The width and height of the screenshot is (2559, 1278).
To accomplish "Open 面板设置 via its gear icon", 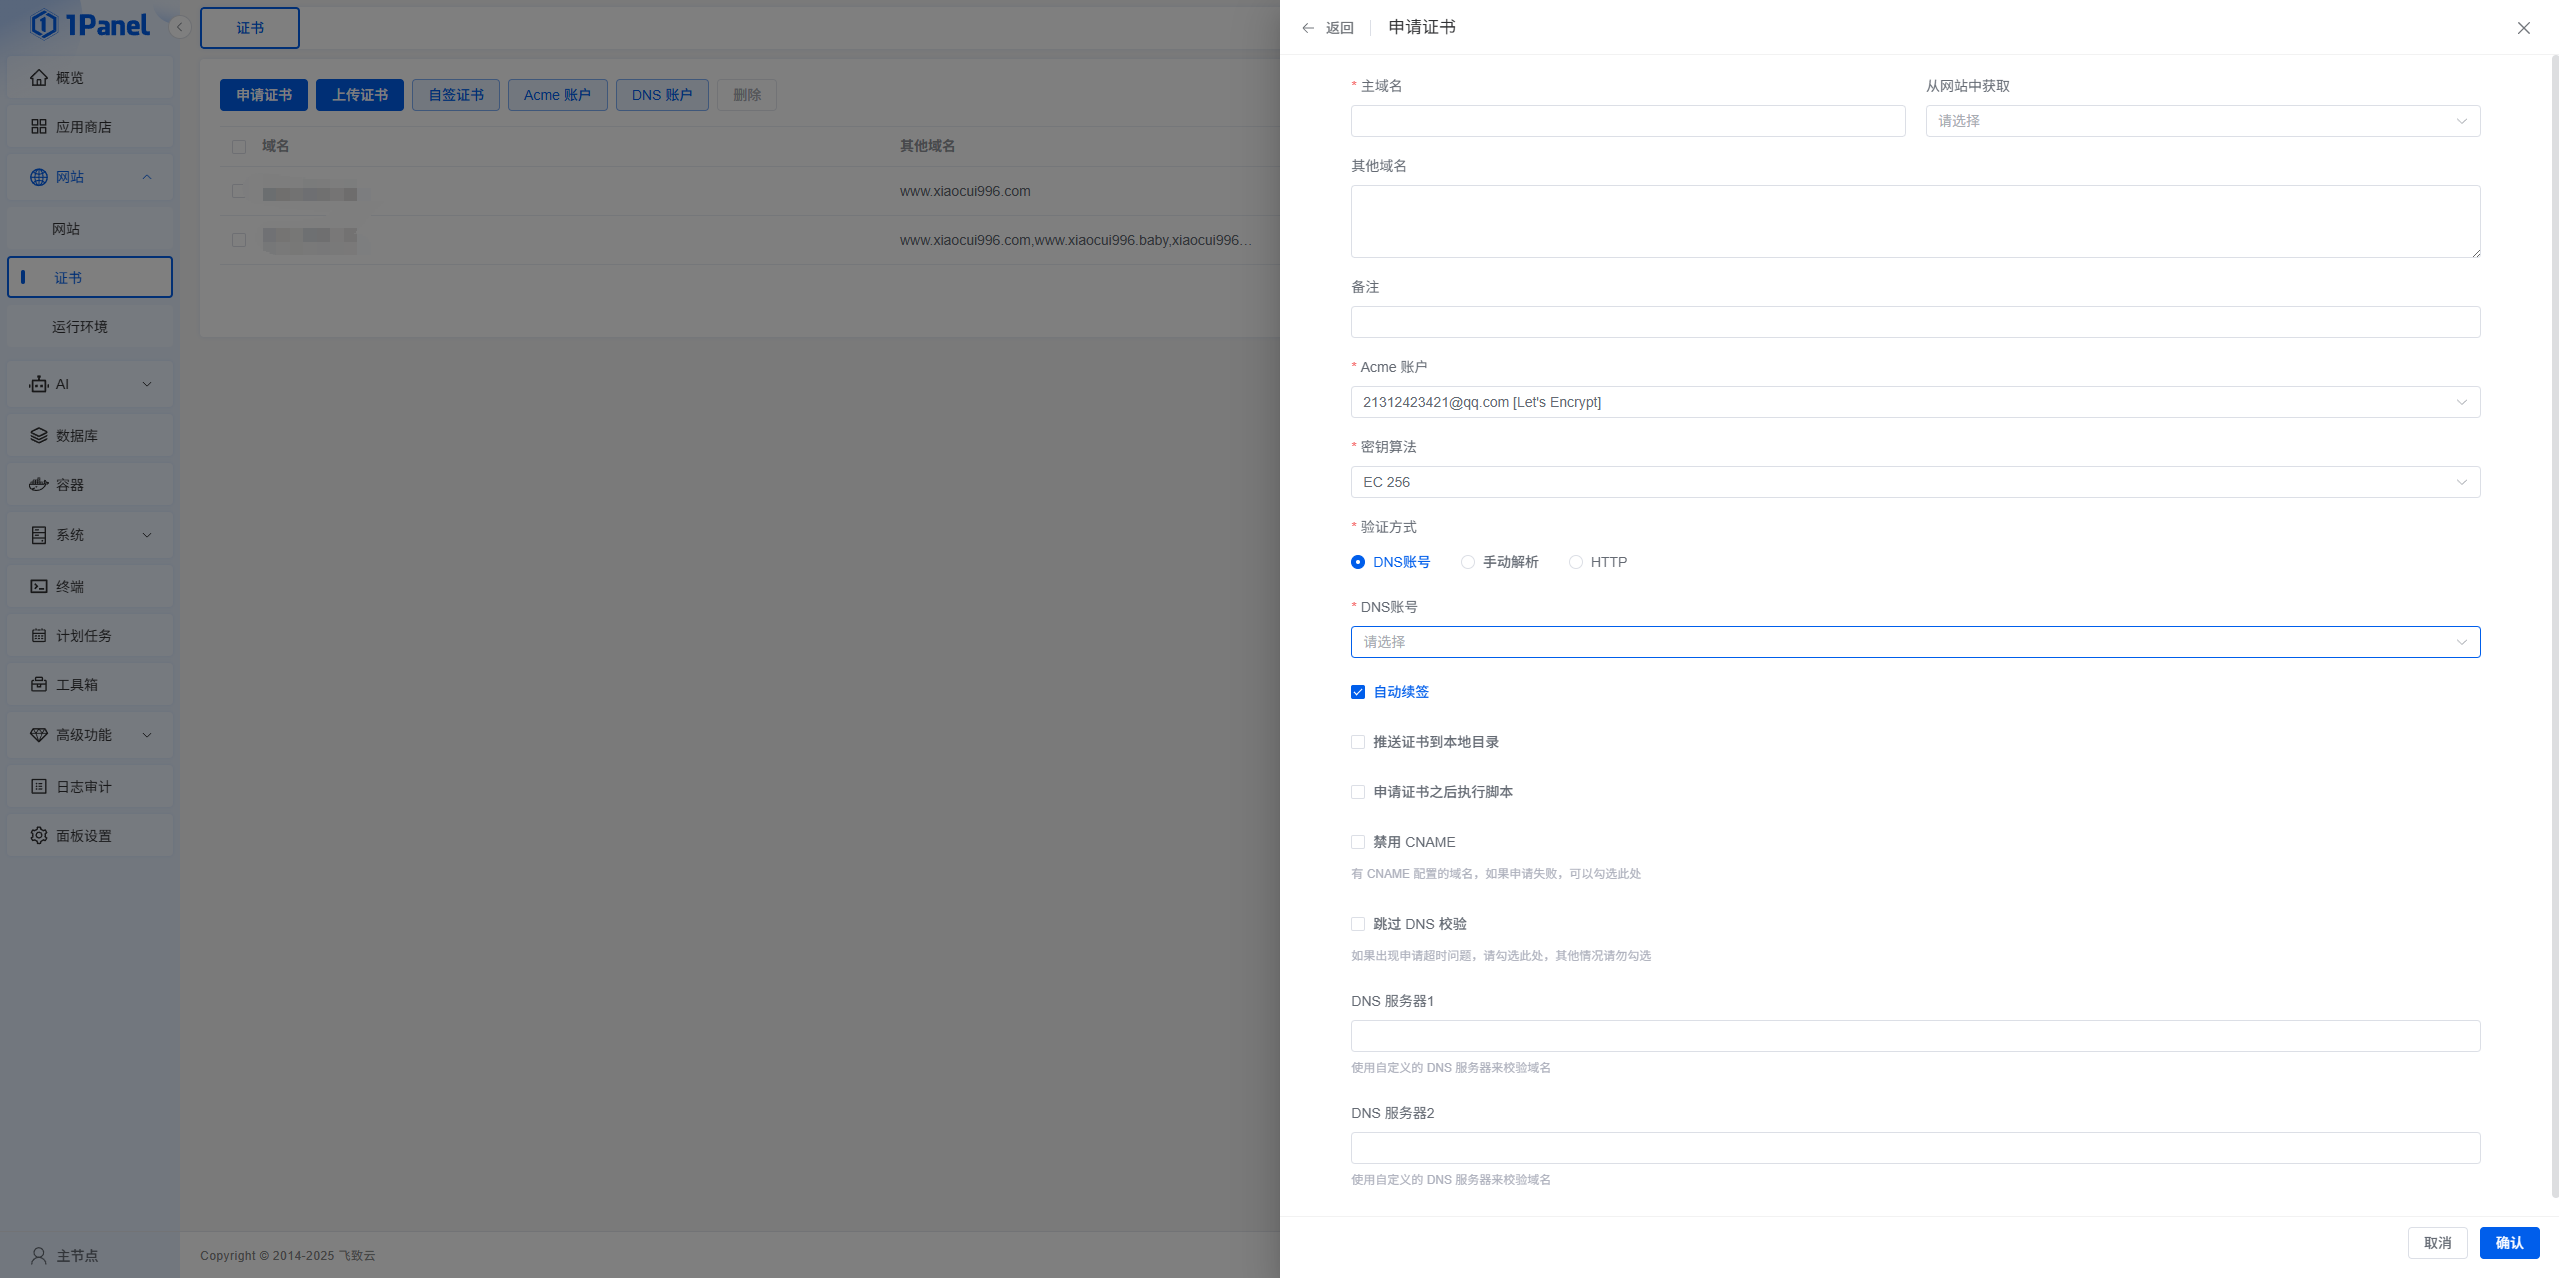I will click(39, 836).
